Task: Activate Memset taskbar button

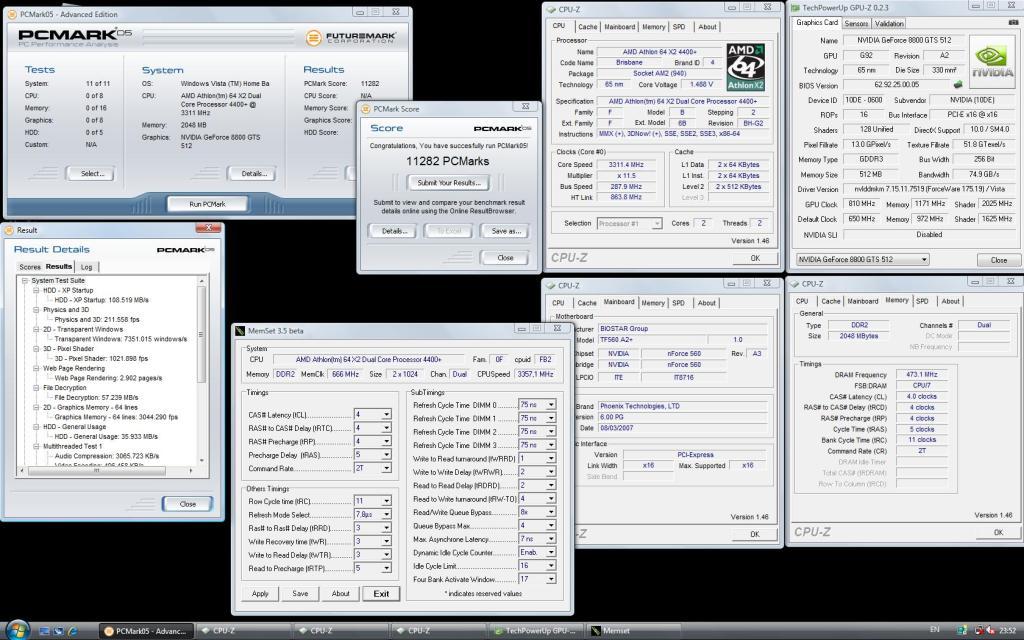Action: click(632, 631)
